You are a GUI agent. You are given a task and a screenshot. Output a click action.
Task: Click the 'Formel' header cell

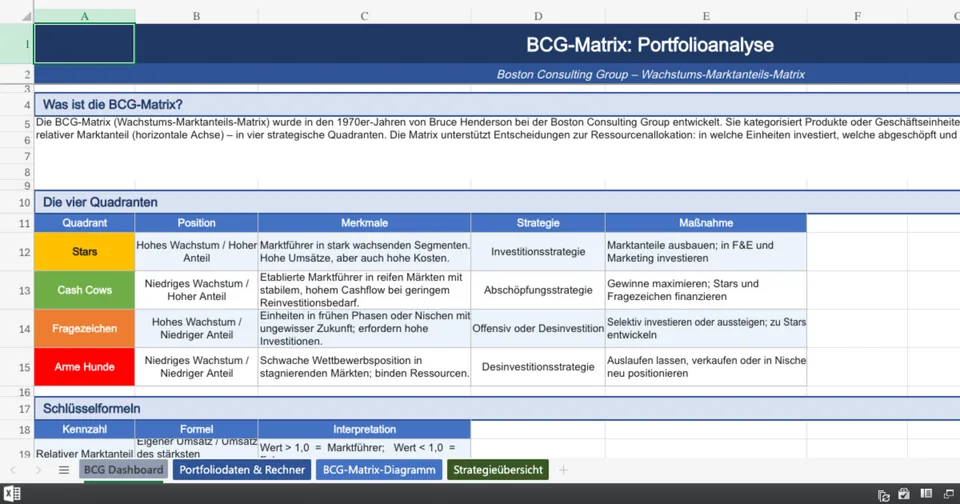197,429
